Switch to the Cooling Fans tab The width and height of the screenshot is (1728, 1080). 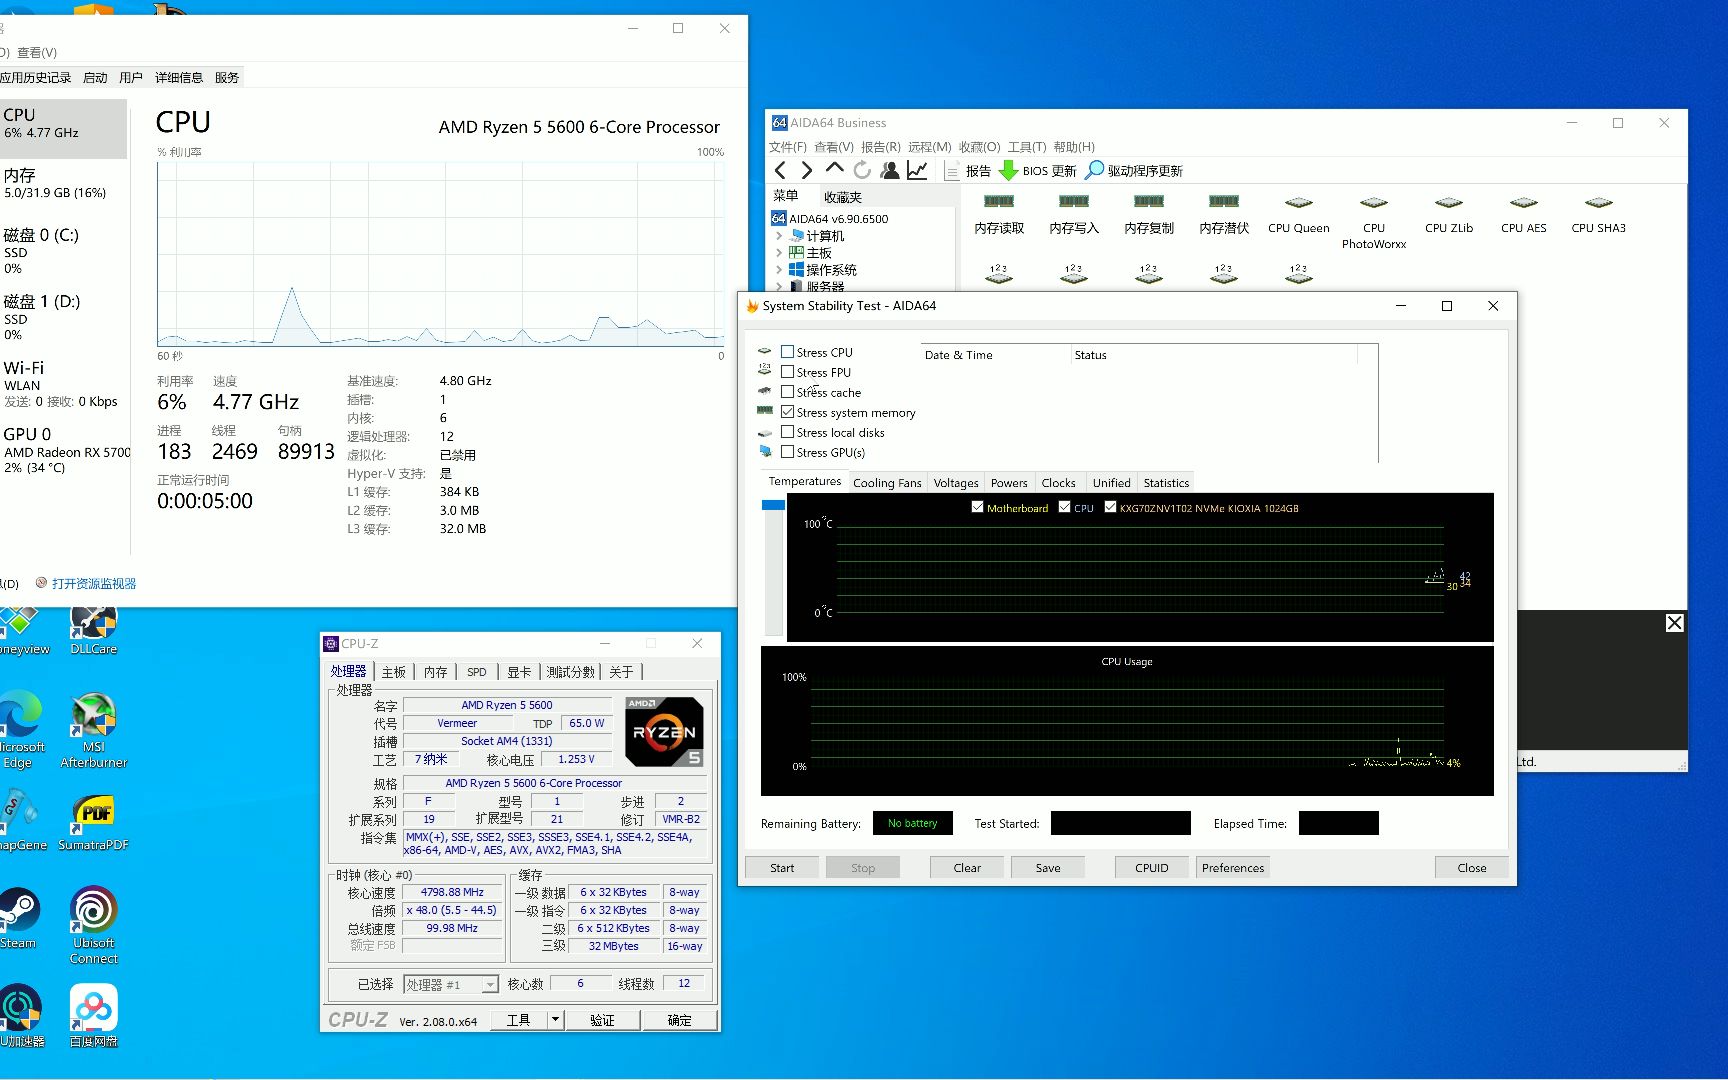click(887, 483)
